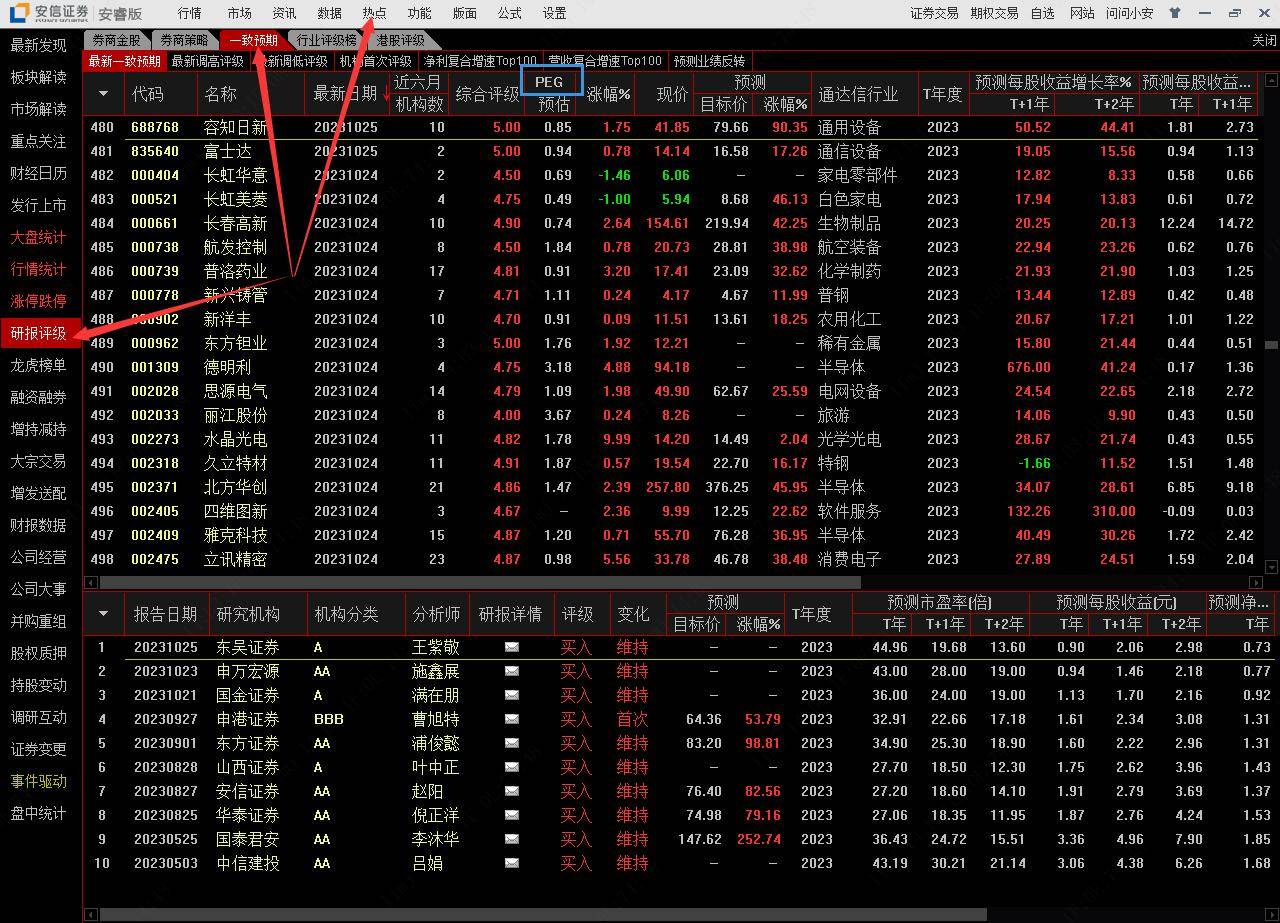Open 龙虎榜单 in the sidebar
Image resolution: width=1280 pixels, height=923 pixels.
(39, 365)
